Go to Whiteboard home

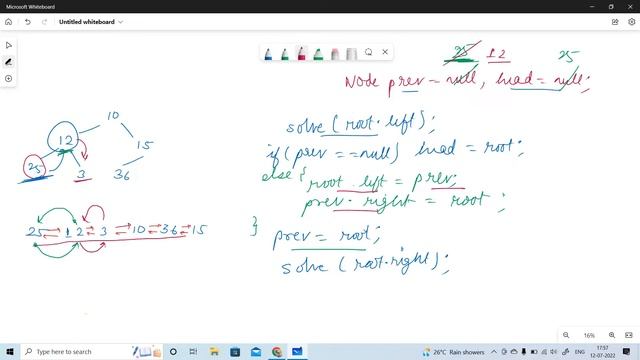click(x=9, y=22)
